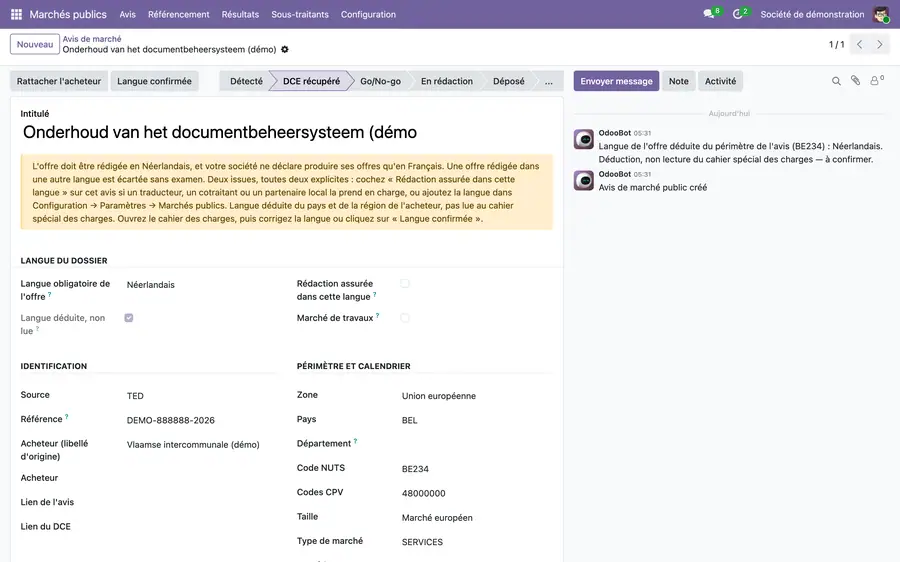Image resolution: width=900 pixels, height=562 pixels.
Task: Open the Taille field showing Marché européen
Action: point(476,518)
